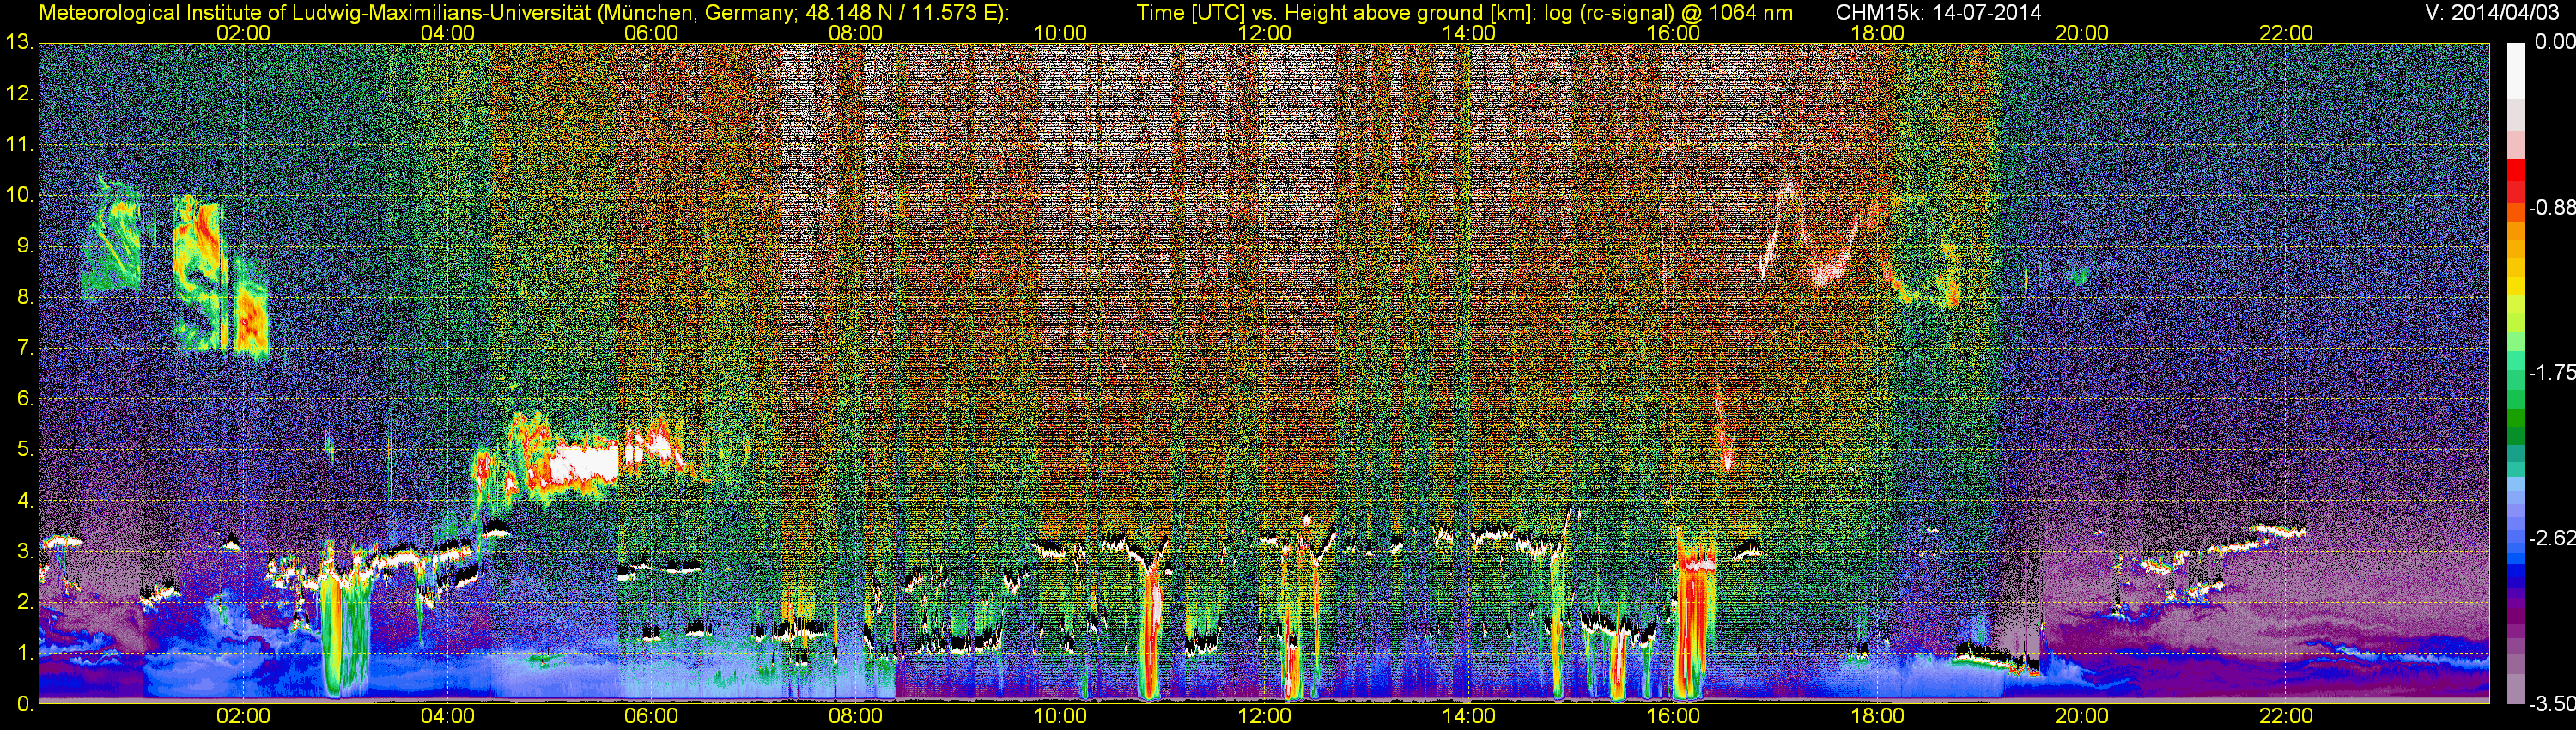This screenshot has width=2576, height=730.
Task: Click the V: 2014/04/03 version text
Action: click(x=2488, y=13)
